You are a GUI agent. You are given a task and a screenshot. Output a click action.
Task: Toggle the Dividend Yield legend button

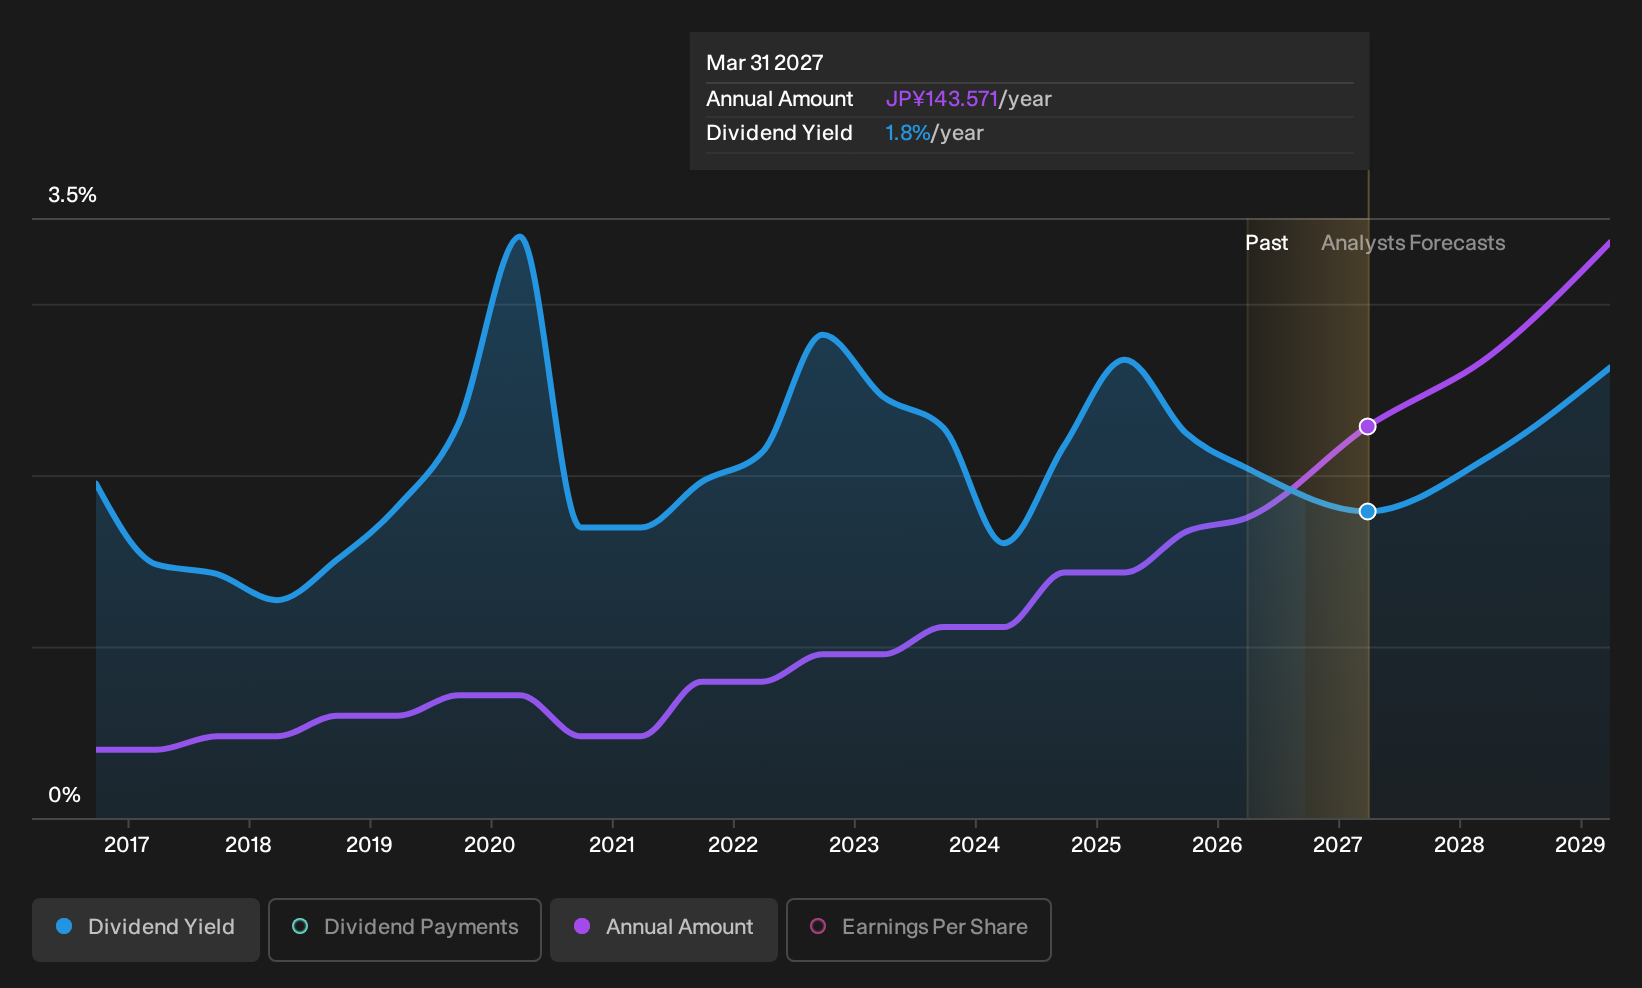[146, 929]
